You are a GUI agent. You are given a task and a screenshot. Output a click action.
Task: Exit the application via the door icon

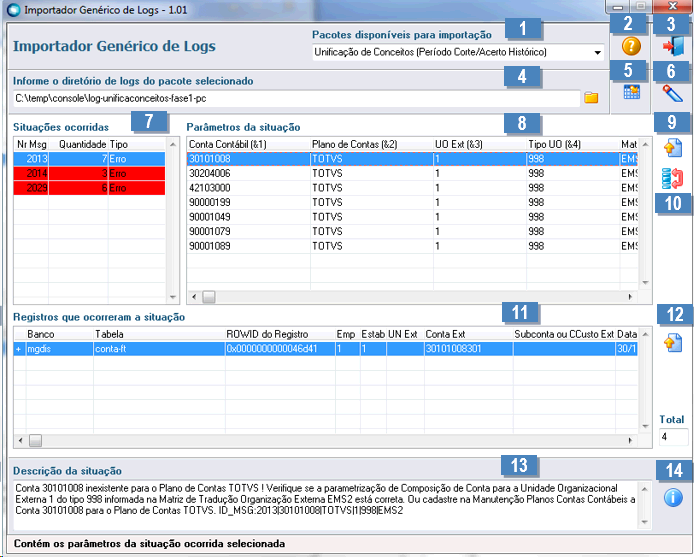(x=673, y=46)
